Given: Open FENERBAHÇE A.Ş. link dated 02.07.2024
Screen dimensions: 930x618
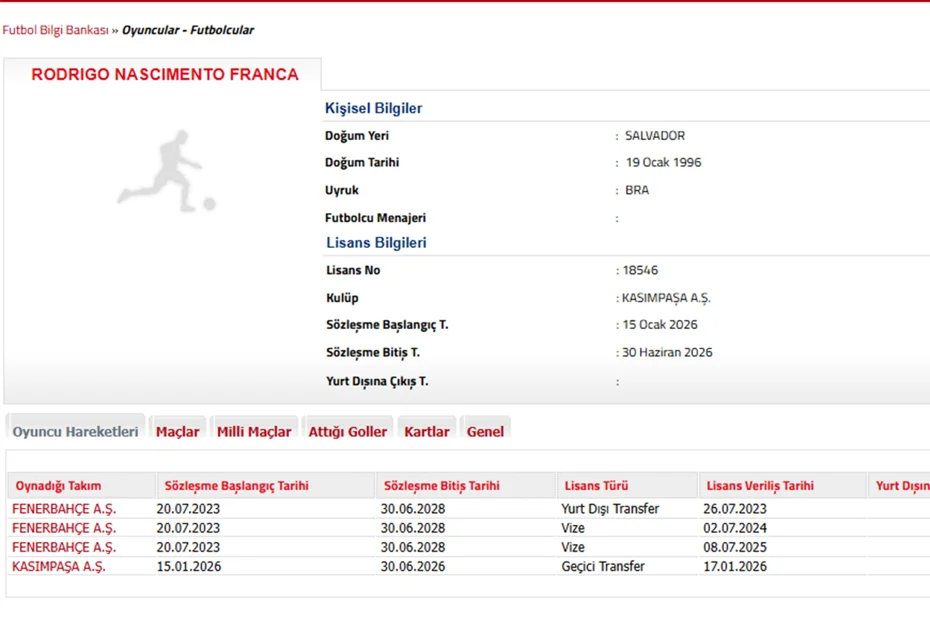Looking at the screenshot, I should click(64, 528).
